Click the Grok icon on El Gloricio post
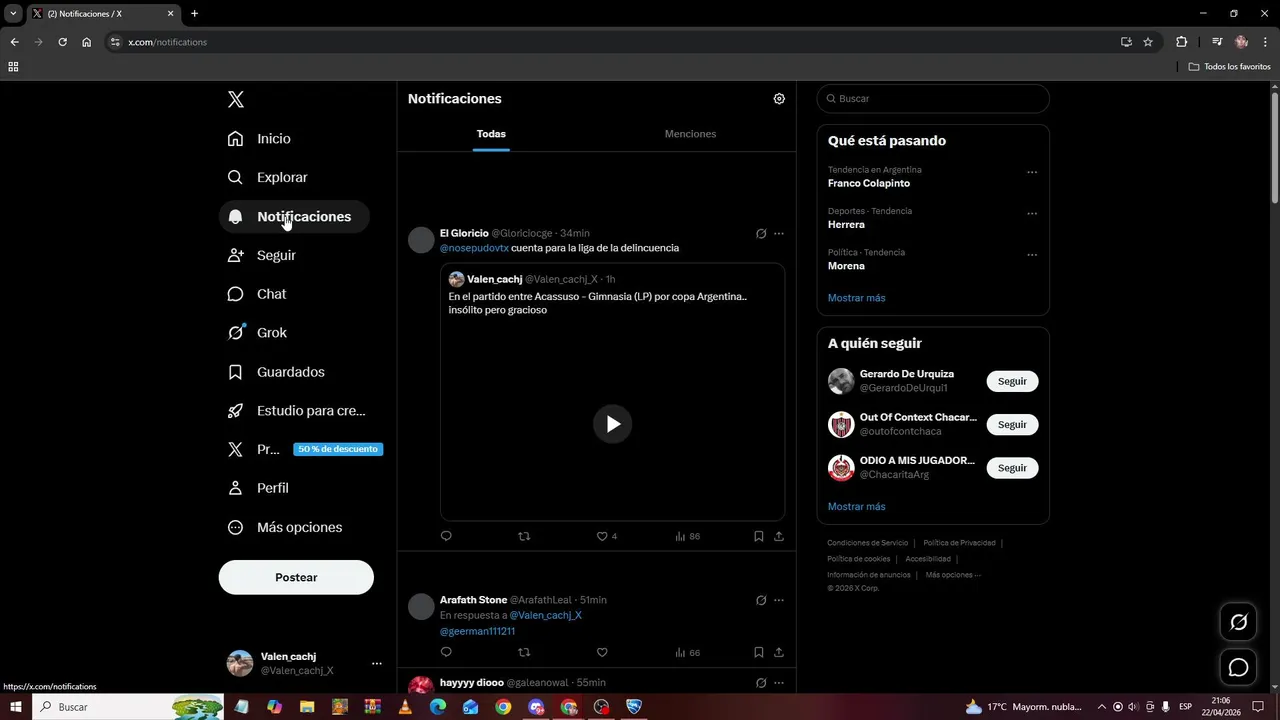 (761, 233)
